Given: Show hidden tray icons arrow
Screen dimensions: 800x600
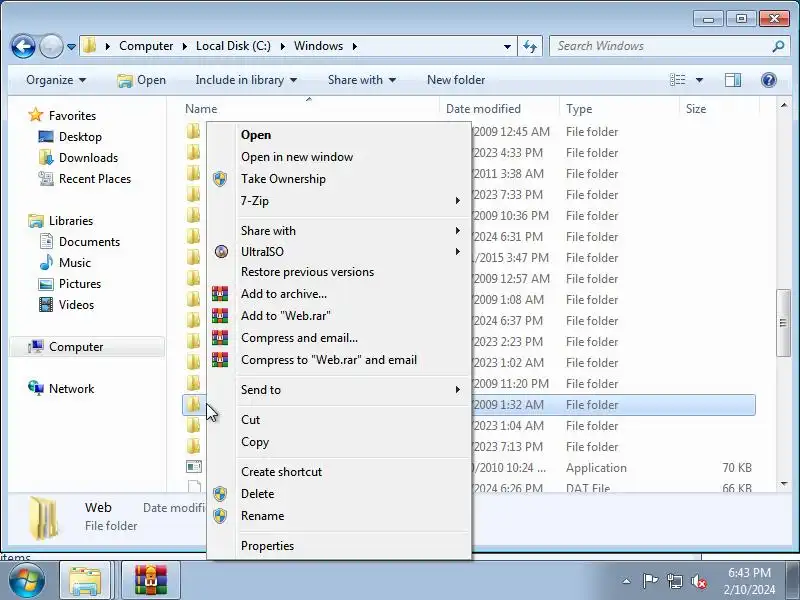Looking at the screenshot, I should 627,581.
